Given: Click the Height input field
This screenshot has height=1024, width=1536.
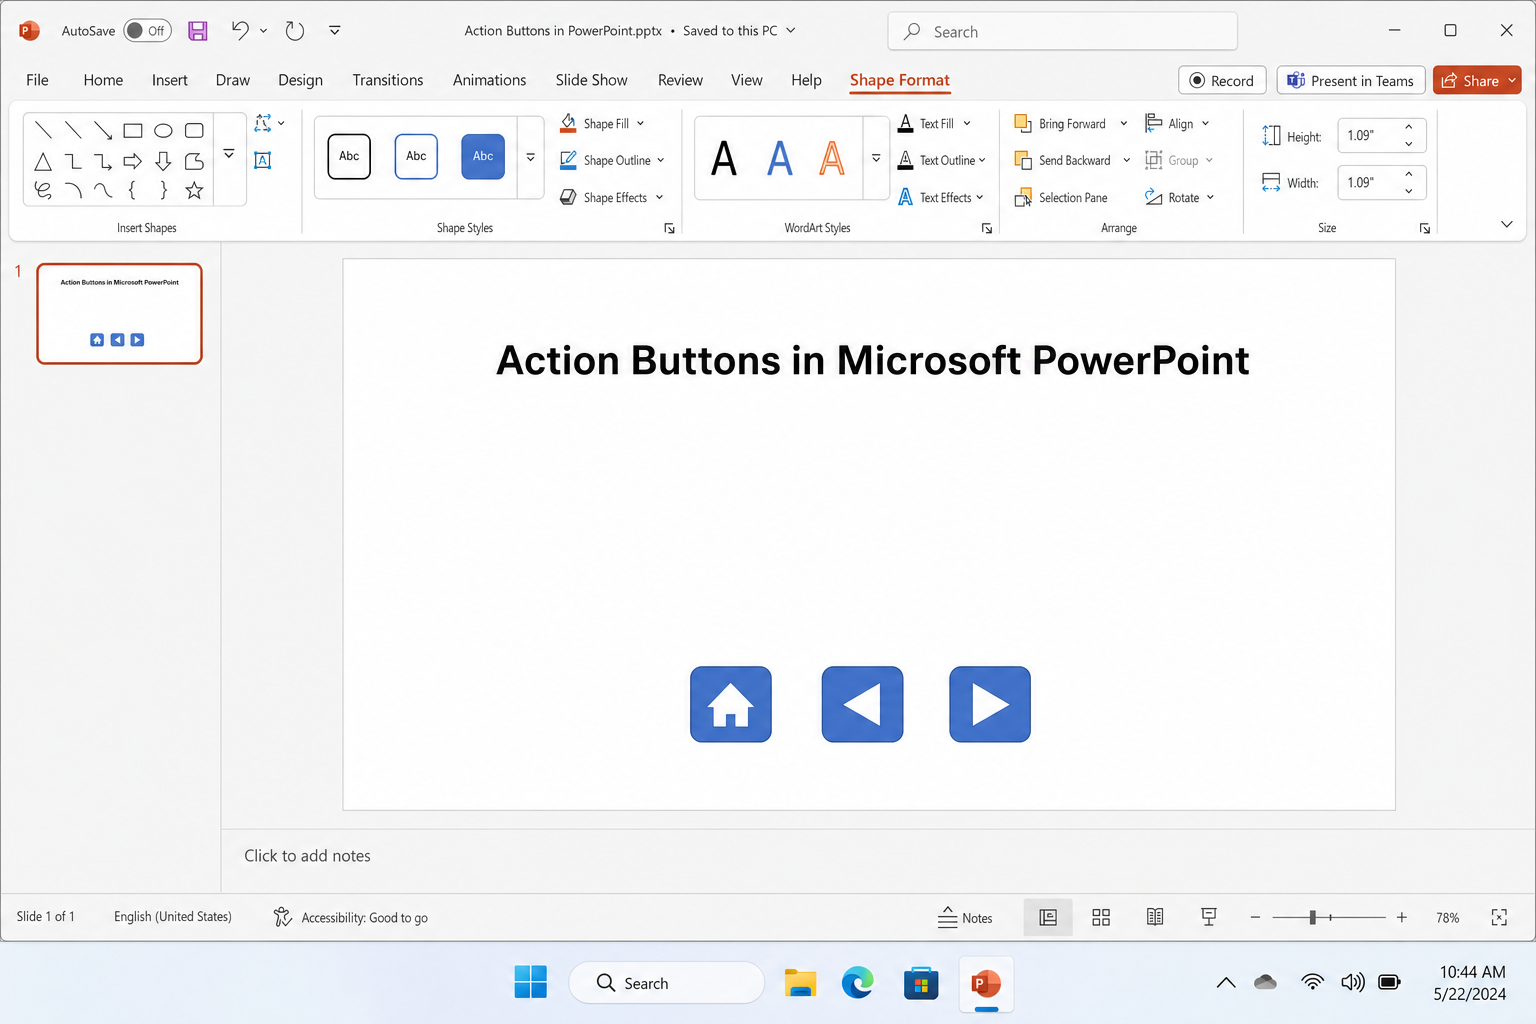Looking at the screenshot, I should point(1368,135).
